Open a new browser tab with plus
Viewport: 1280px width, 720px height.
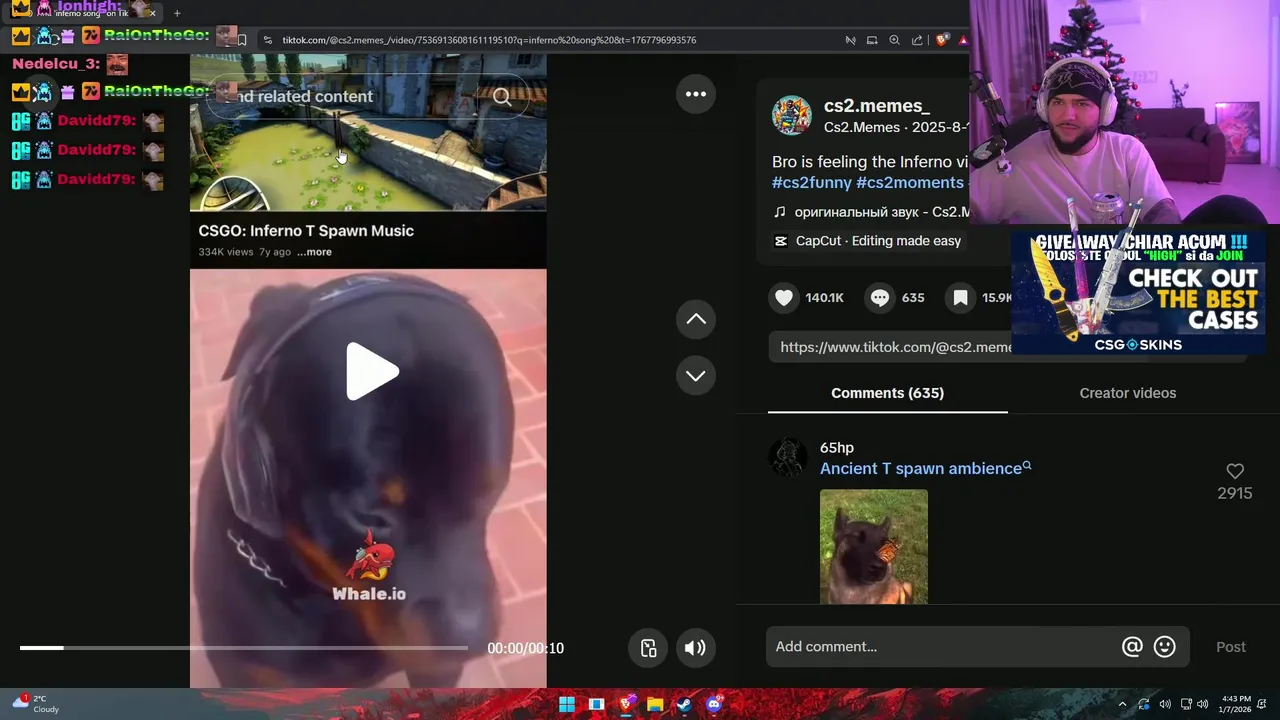177,13
